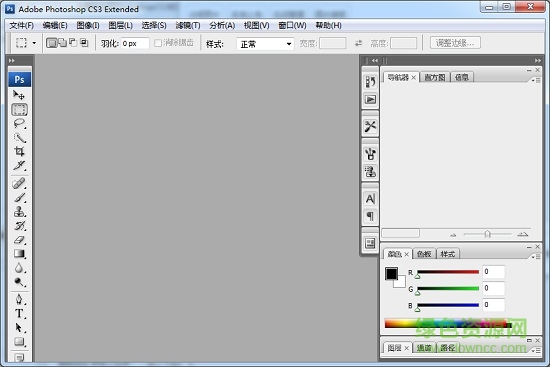
Task: Toggle the anti-alias checkbox in options bar
Action: [158, 43]
